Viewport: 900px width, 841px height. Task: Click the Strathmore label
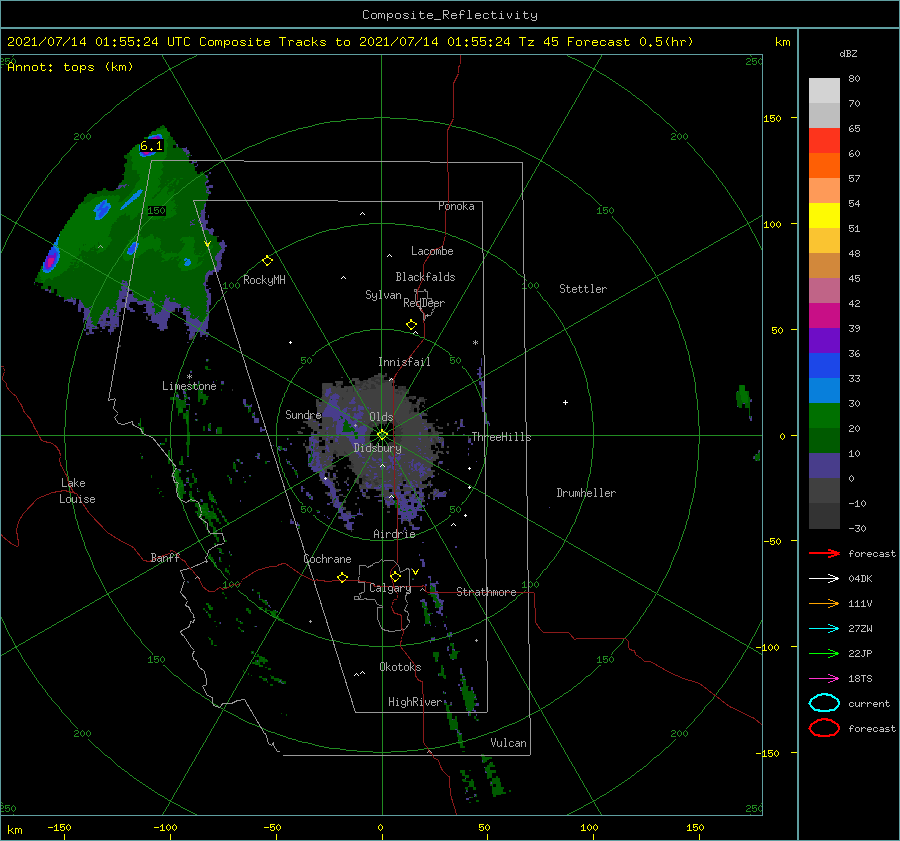click(x=486, y=592)
